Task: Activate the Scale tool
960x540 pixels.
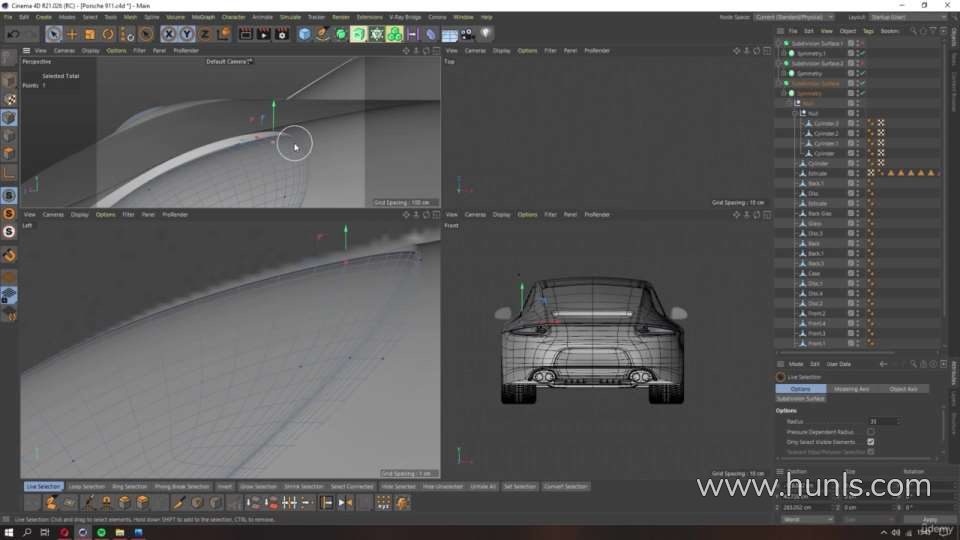Action: 90,34
